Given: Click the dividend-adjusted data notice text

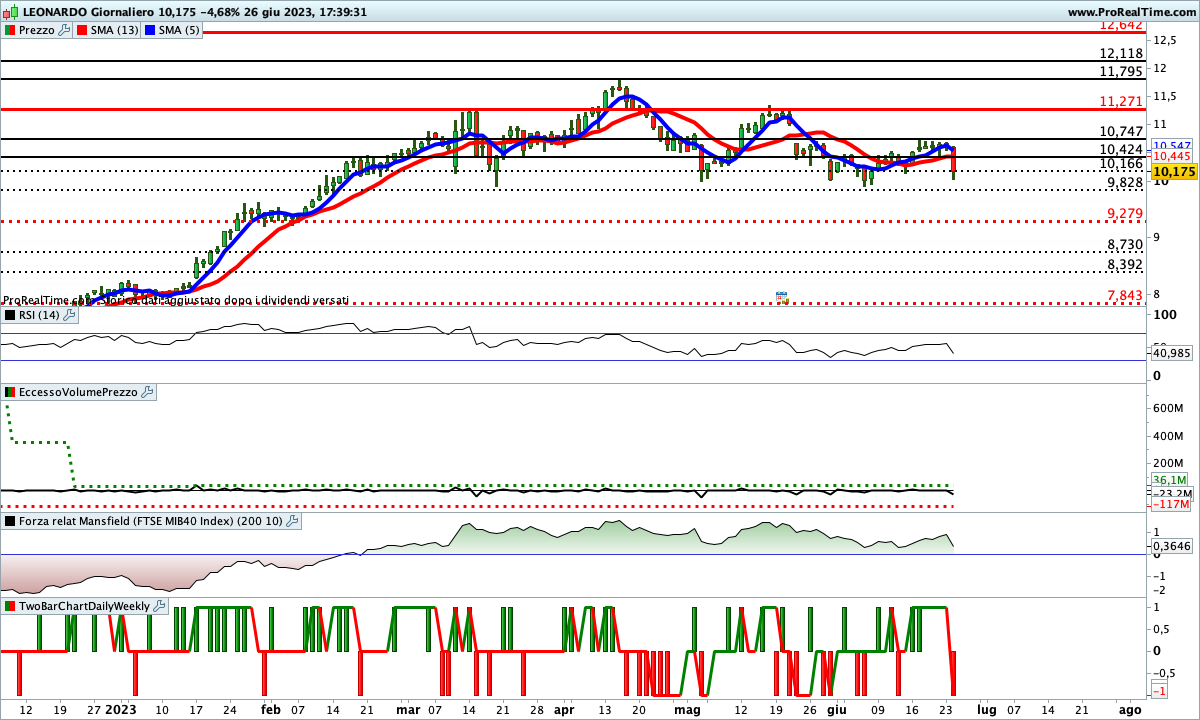Looking at the screenshot, I should point(176,299).
